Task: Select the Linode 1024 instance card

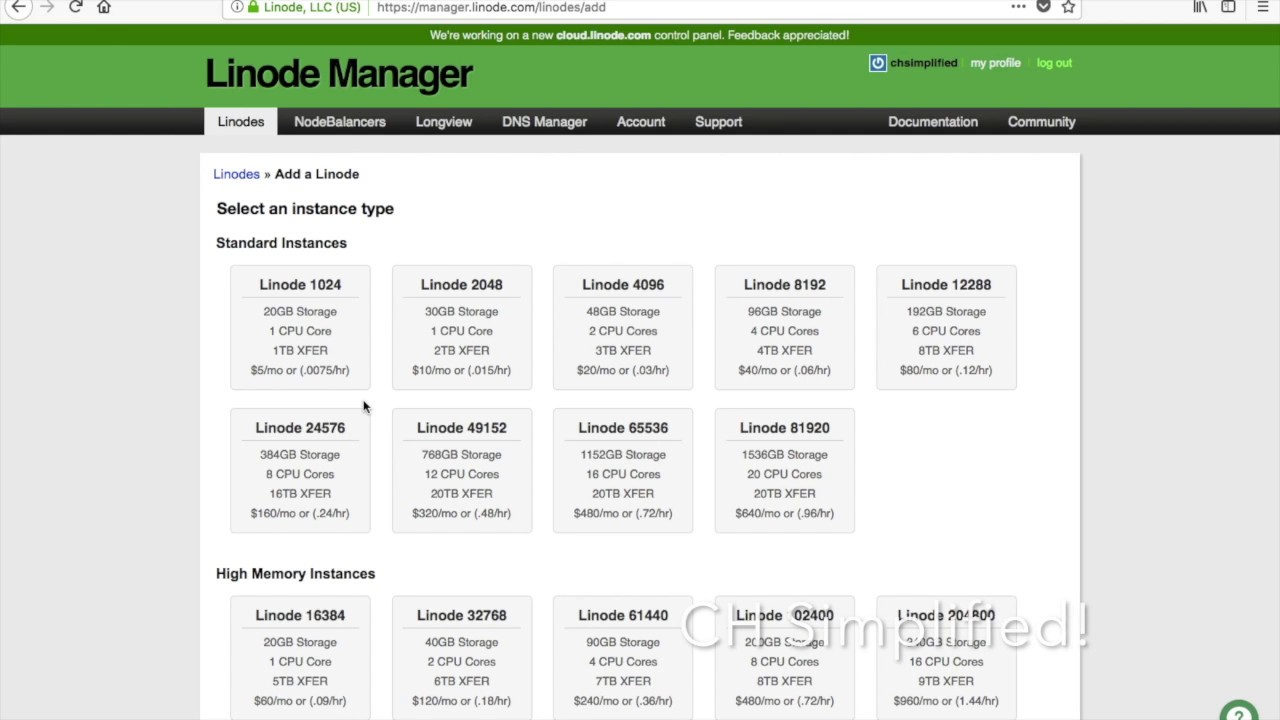Action: [x=300, y=327]
